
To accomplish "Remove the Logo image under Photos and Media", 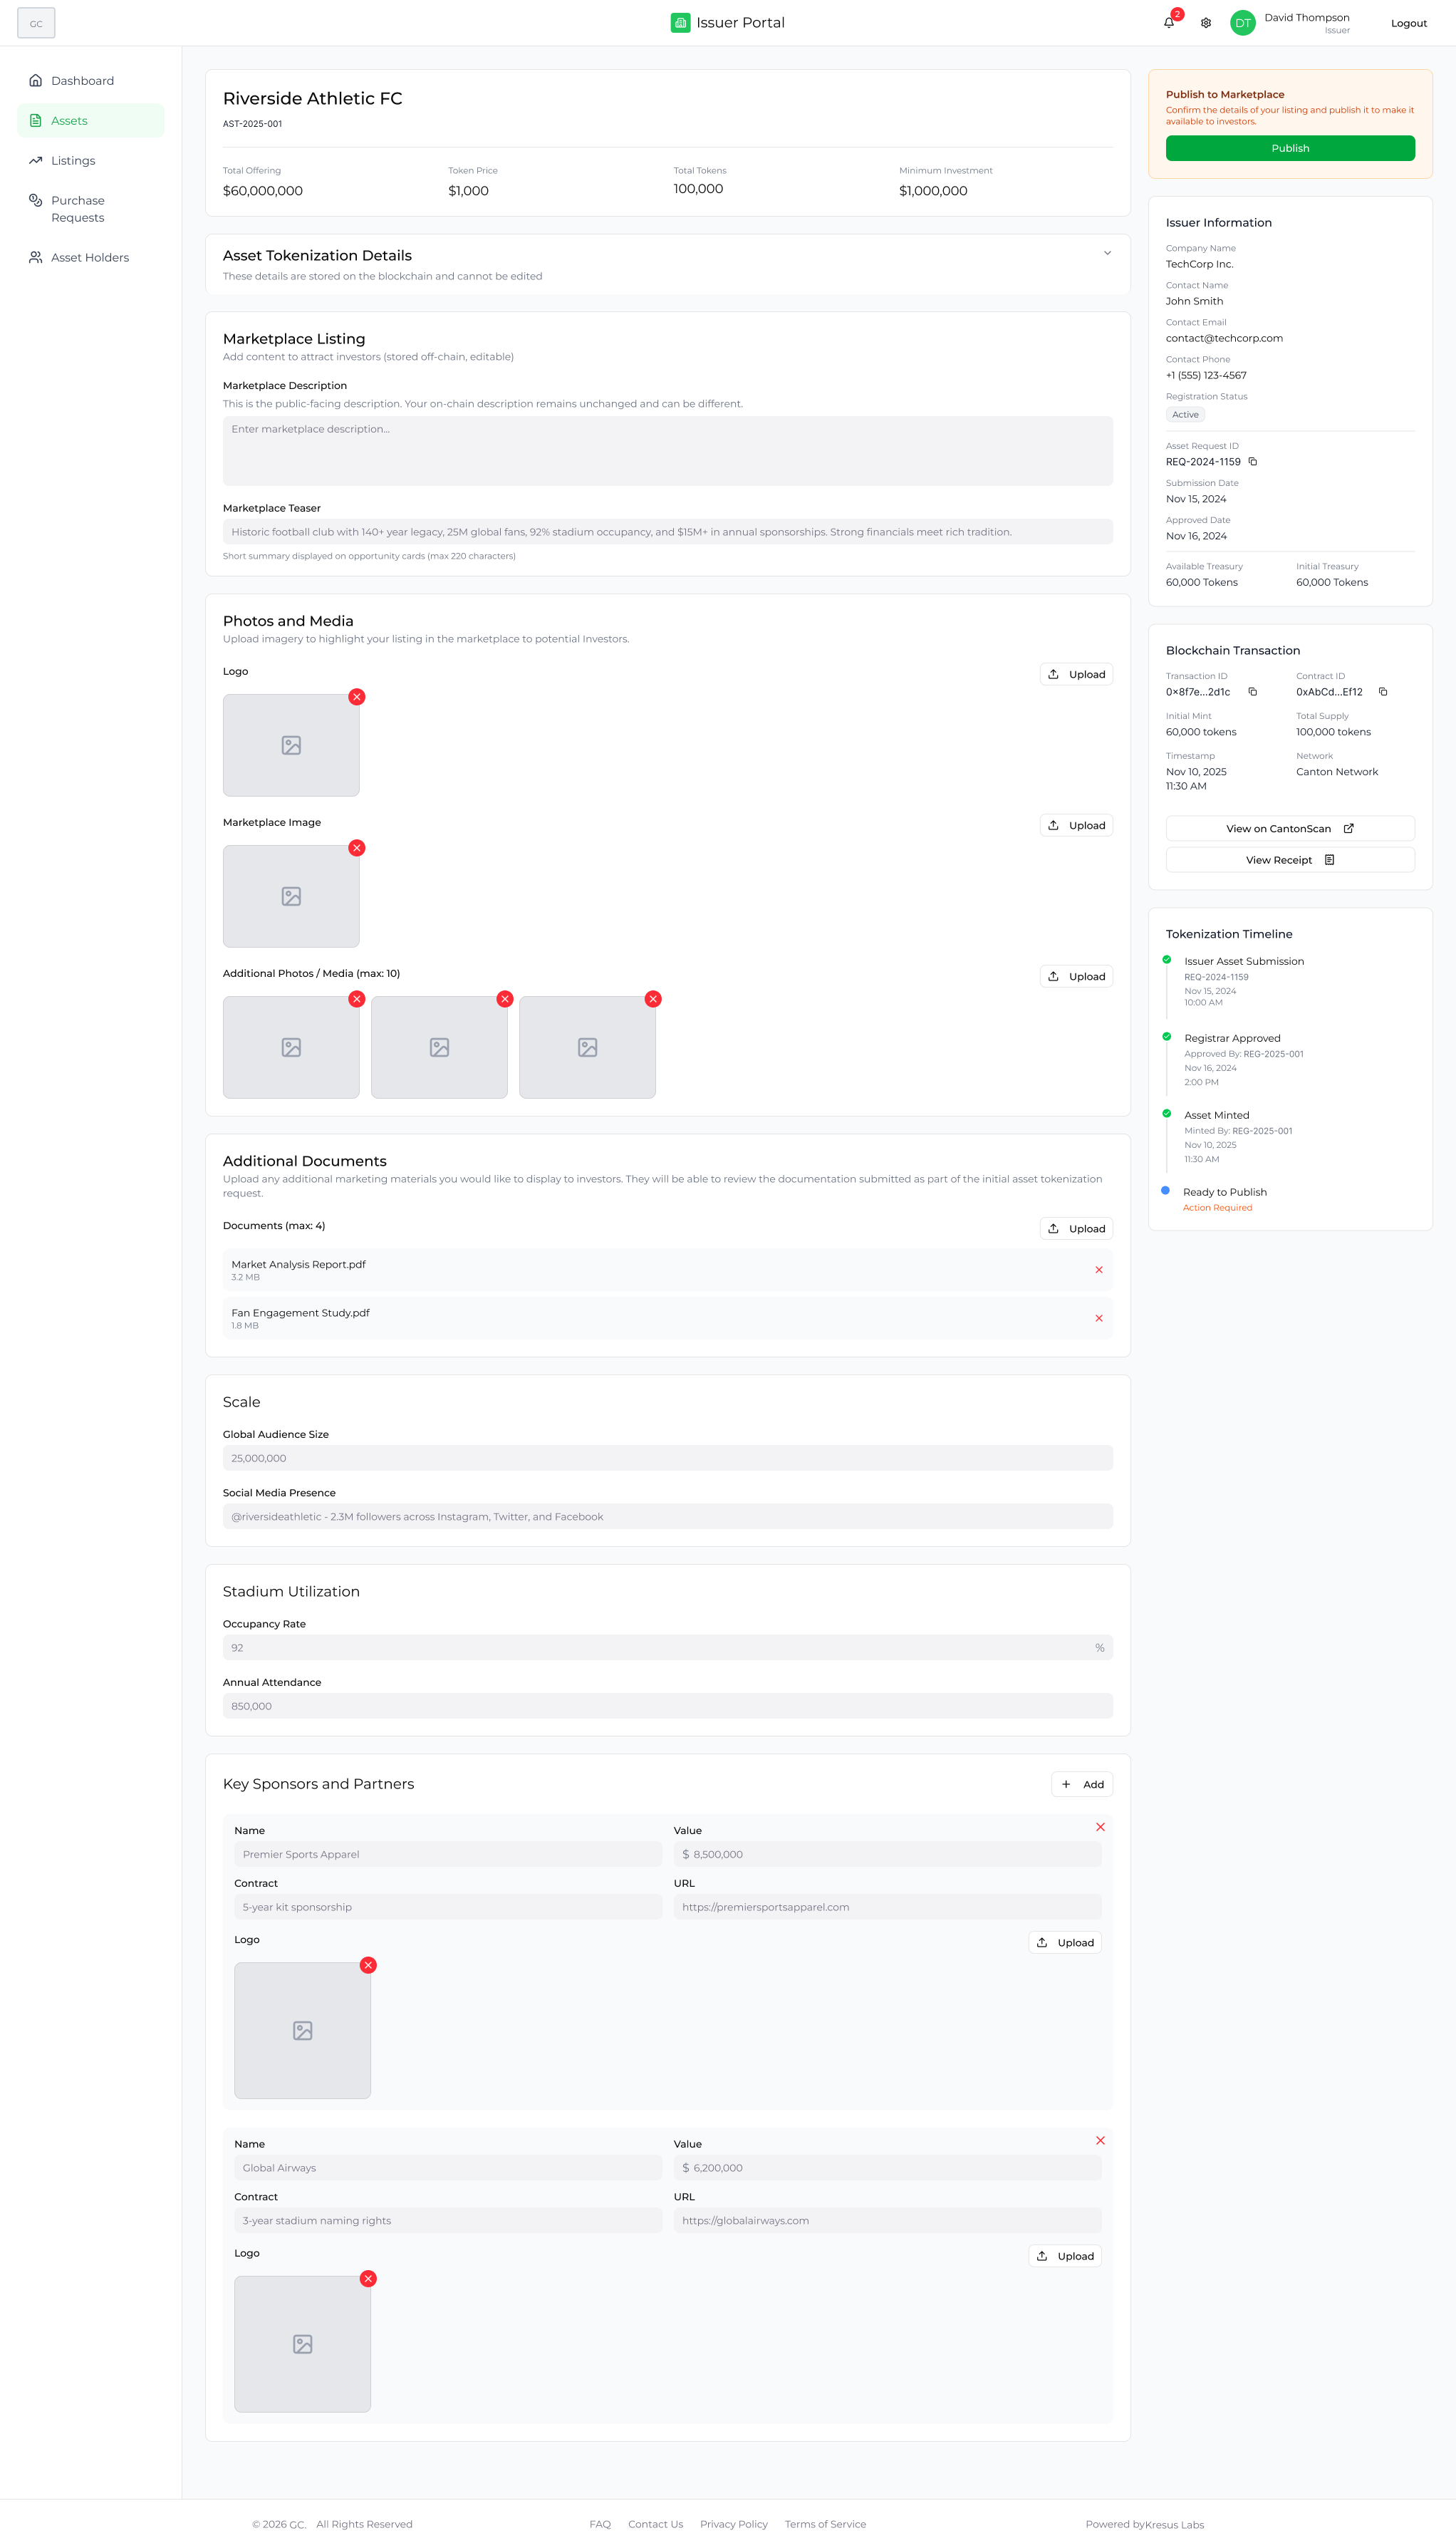I will [x=357, y=697].
